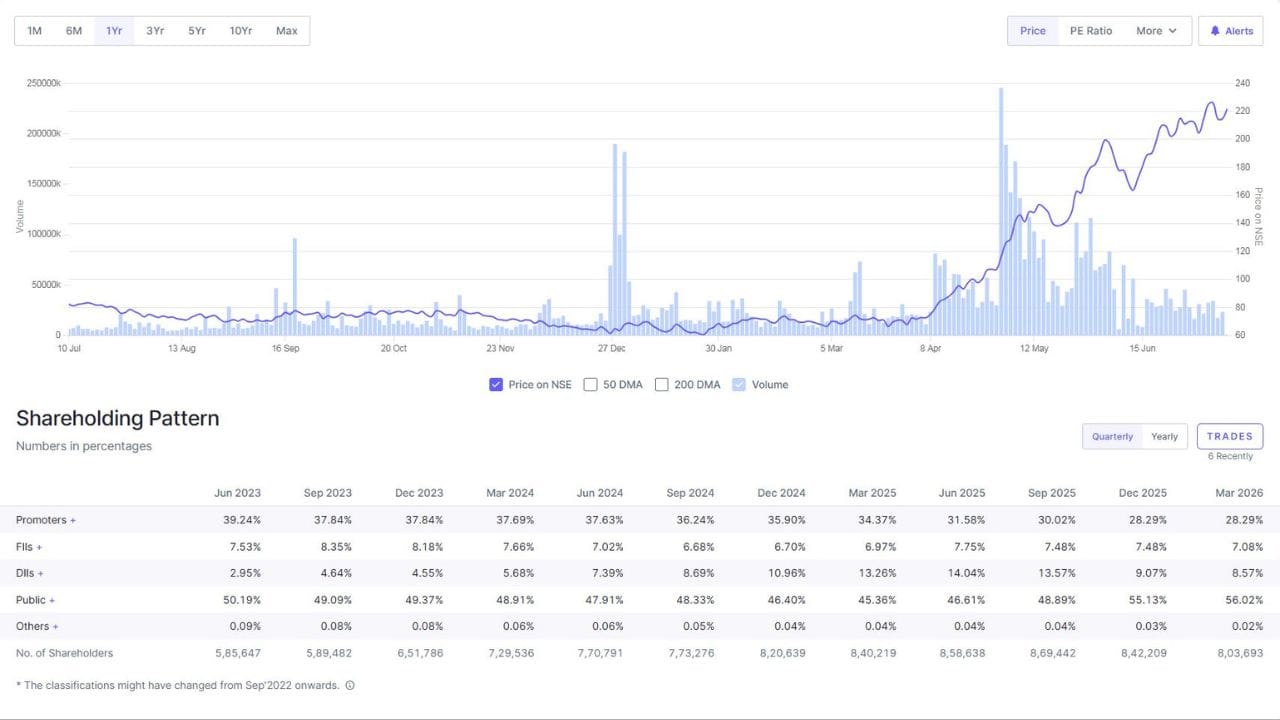
Task: Click the plus icon next to Public
Action: pos(52,600)
